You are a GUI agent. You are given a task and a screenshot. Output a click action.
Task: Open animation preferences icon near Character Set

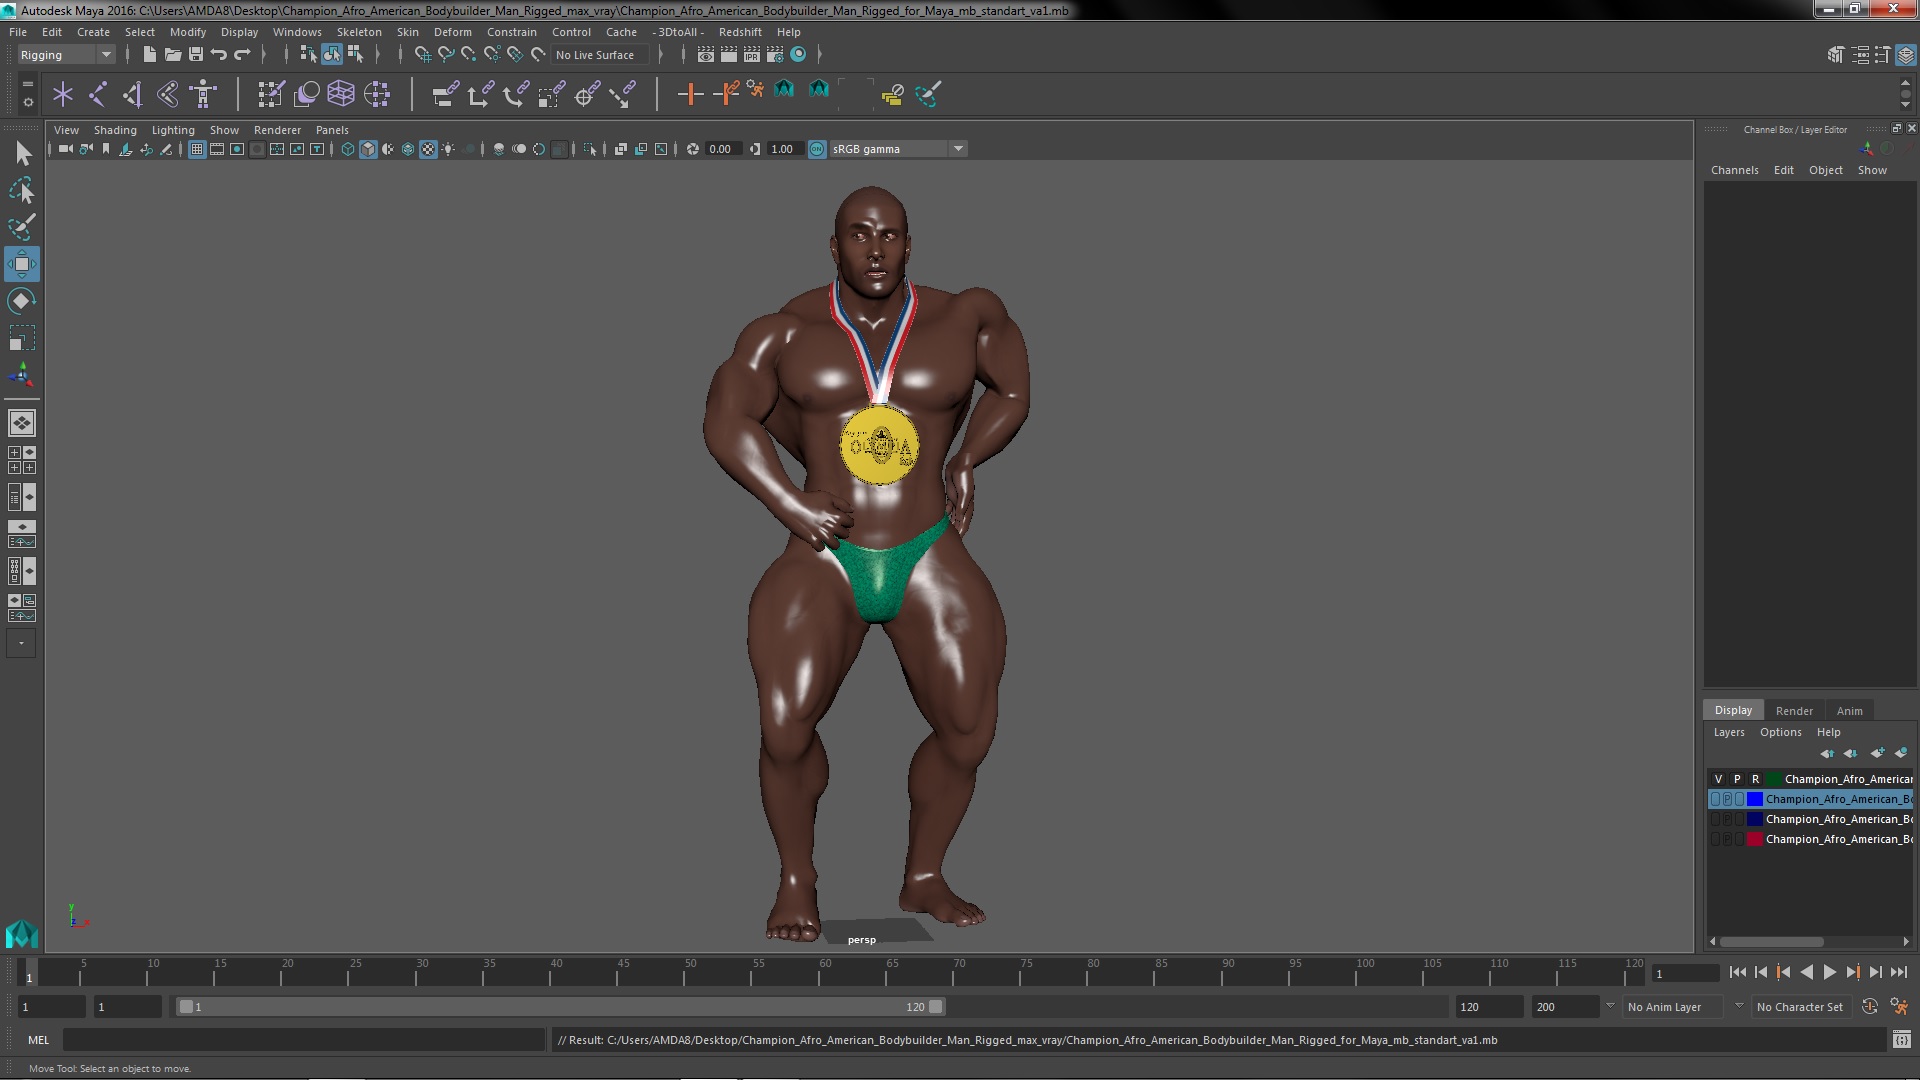pos(1899,1007)
